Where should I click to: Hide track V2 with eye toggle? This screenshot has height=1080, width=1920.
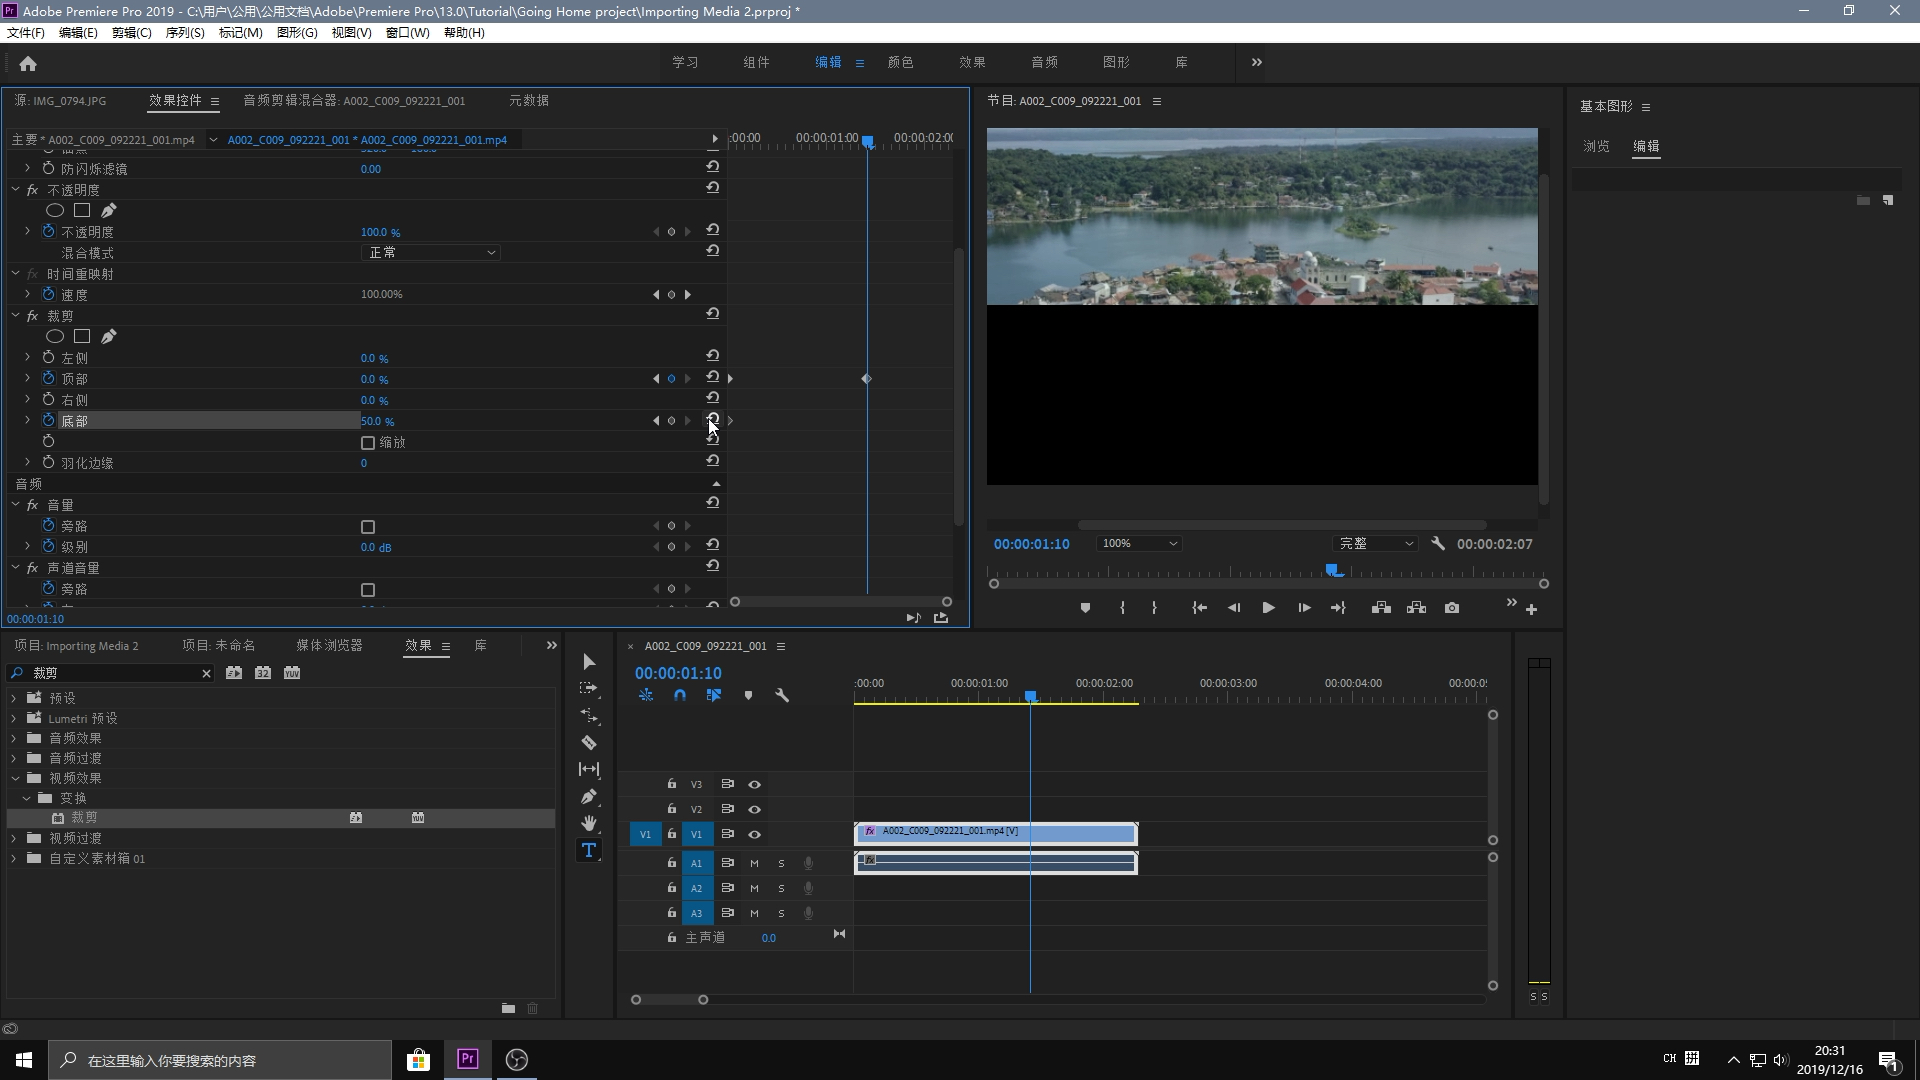pos(755,809)
